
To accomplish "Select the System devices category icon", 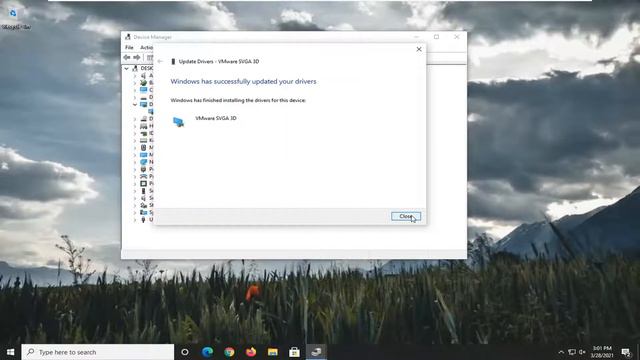I will pos(143,212).
